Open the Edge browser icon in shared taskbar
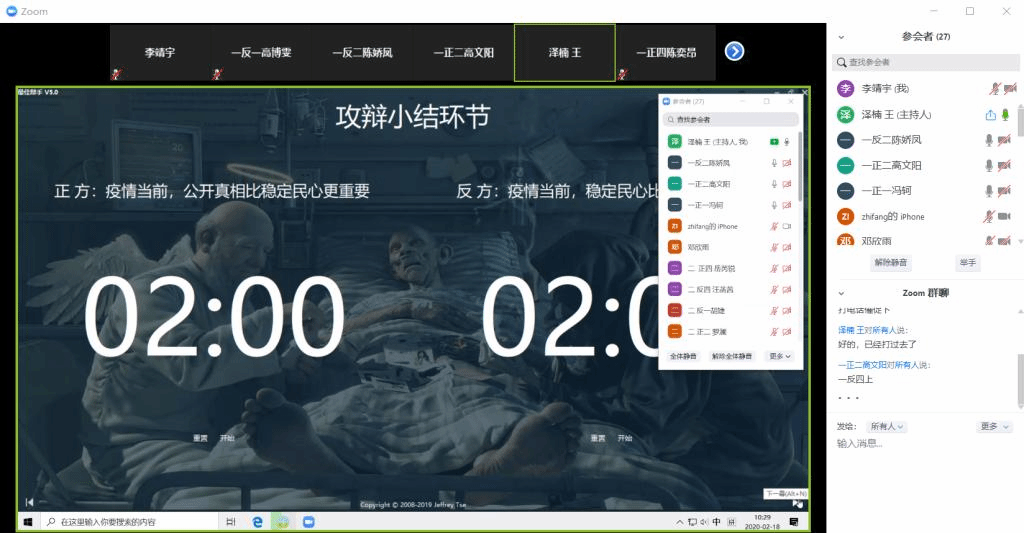Viewport: 1024px width, 533px height. (257, 522)
